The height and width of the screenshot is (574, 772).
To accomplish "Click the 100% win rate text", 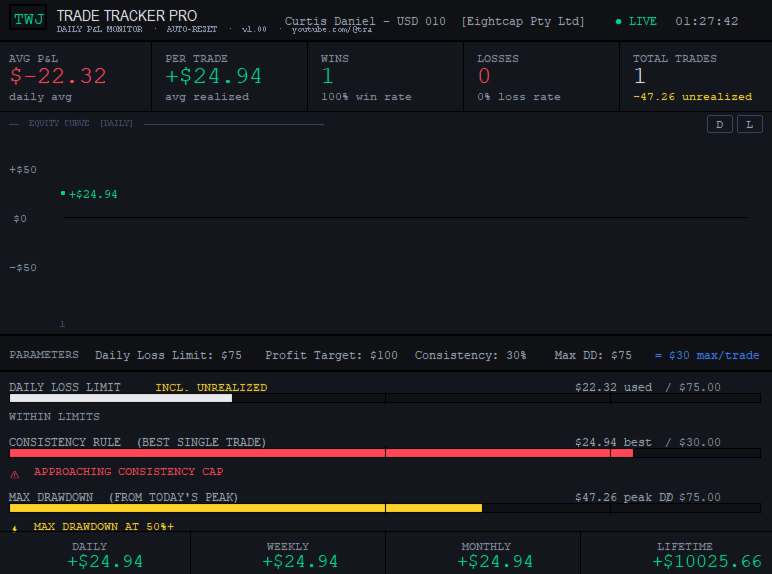I will (366, 97).
